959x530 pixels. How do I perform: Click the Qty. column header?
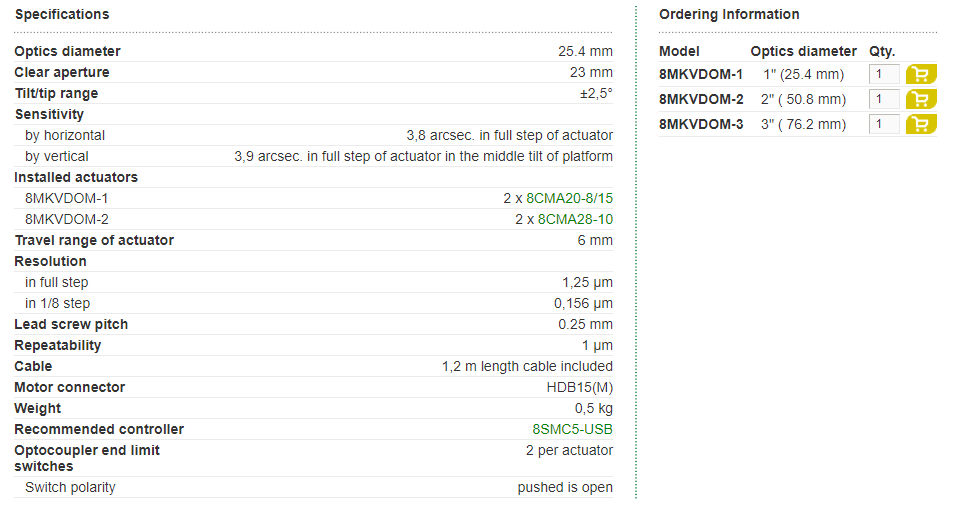point(882,51)
